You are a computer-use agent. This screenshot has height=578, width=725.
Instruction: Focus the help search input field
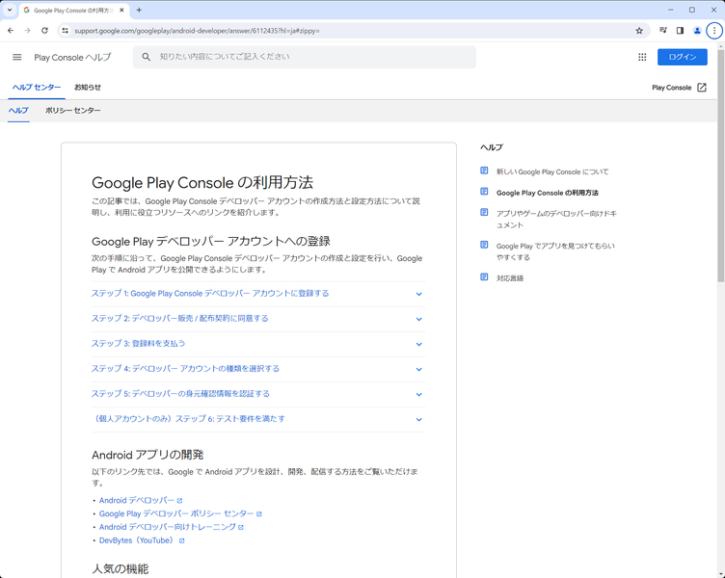coord(304,57)
